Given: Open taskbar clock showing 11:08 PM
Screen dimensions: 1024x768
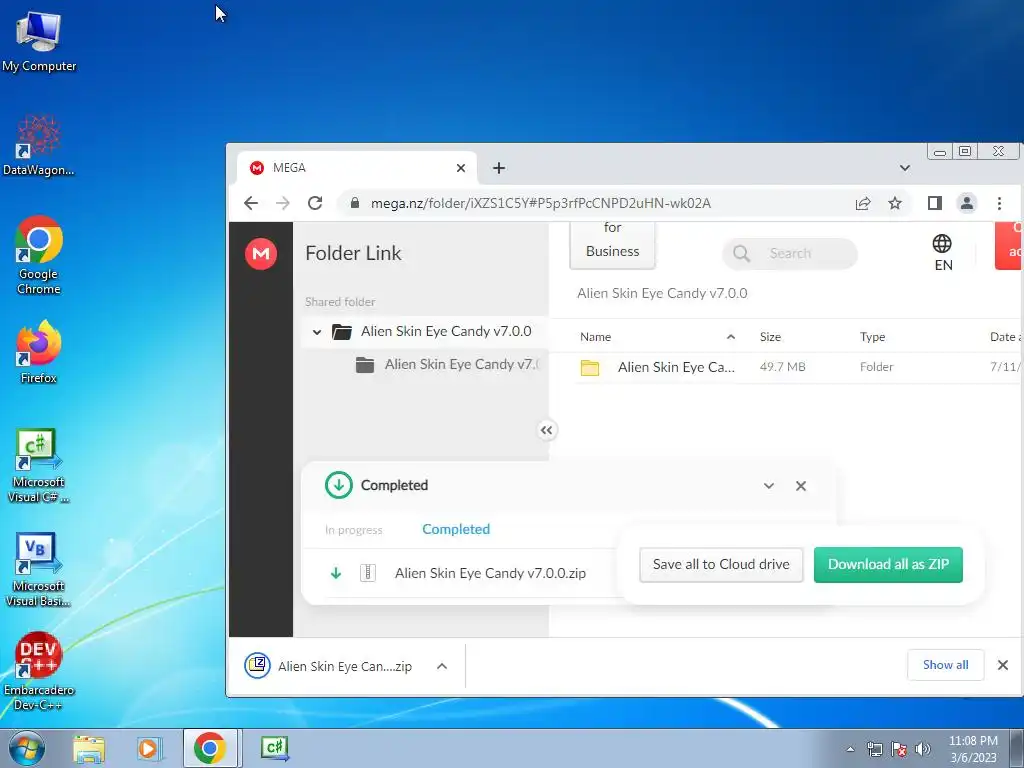Looking at the screenshot, I should coord(973,748).
